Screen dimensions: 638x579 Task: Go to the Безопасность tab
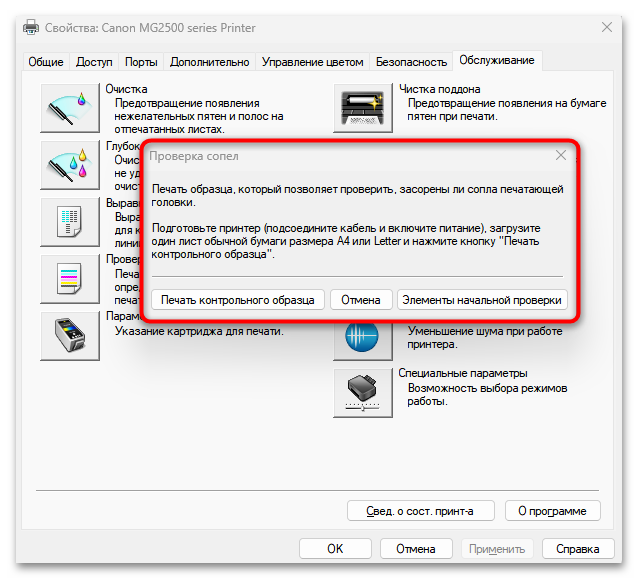point(411,62)
